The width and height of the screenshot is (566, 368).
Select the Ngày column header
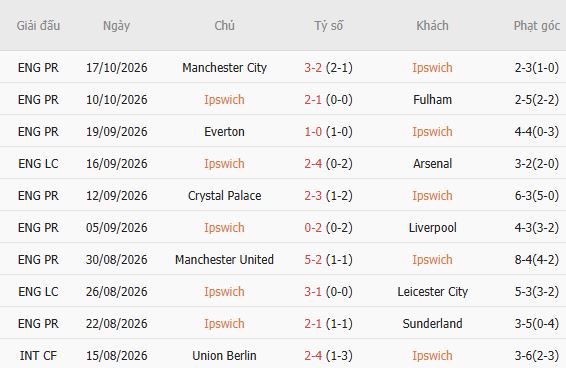pos(116,26)
